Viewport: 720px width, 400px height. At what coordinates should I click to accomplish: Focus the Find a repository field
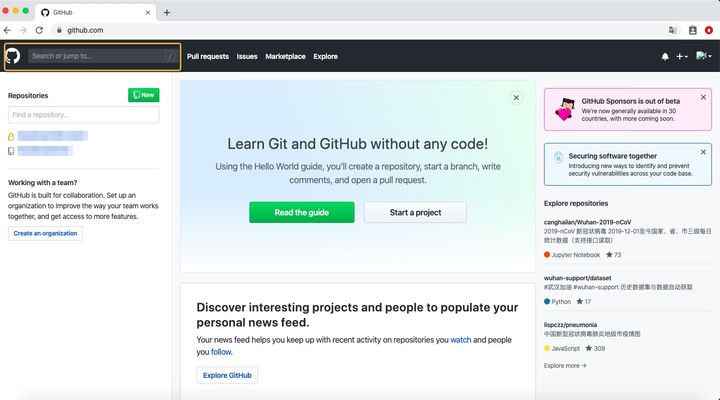[x=84, y=115]
